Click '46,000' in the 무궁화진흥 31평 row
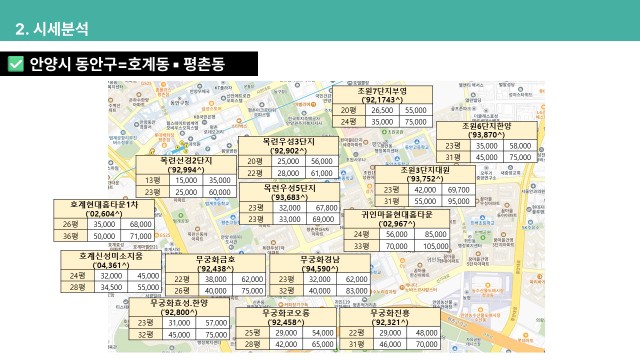 click(x=390, y=344)
